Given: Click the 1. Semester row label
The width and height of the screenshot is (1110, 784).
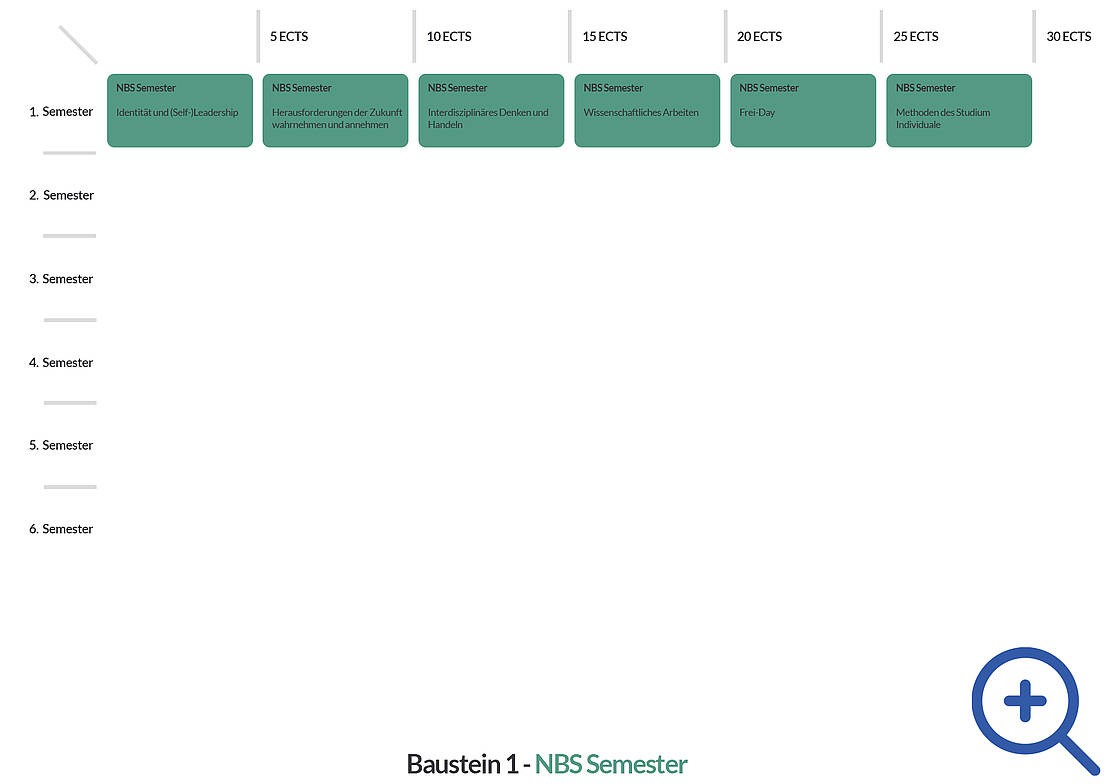Looking at the screenshot, I should (61, 112).
